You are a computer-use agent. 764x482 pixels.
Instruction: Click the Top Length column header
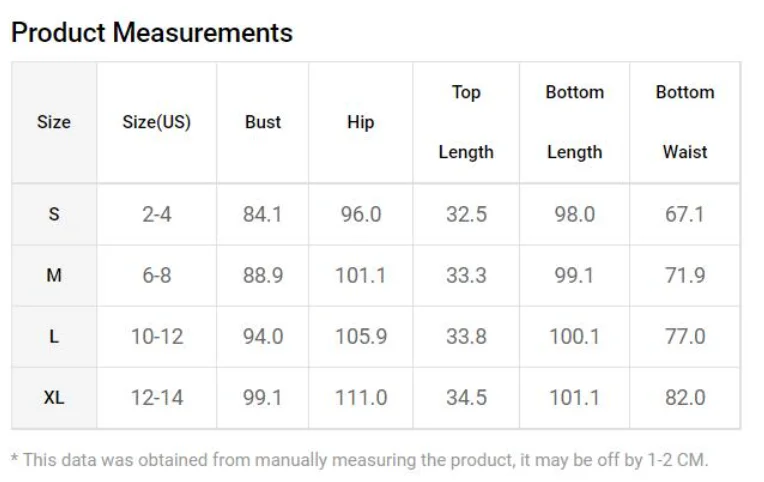466,122
